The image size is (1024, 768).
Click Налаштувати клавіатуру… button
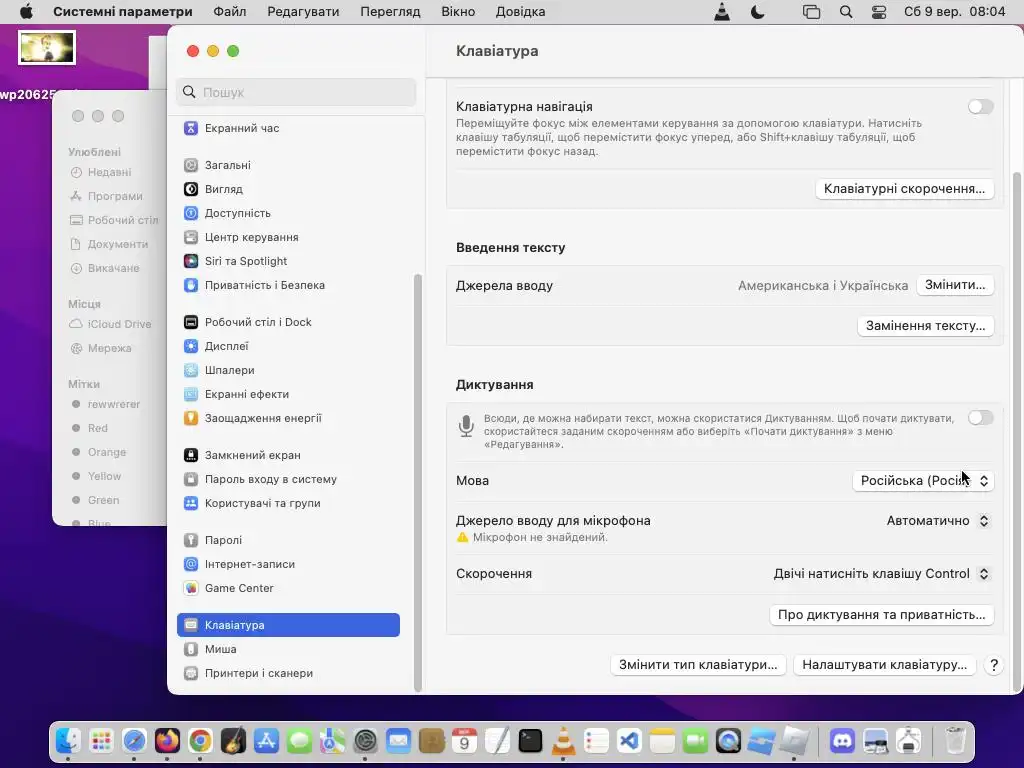click(884, 665)
